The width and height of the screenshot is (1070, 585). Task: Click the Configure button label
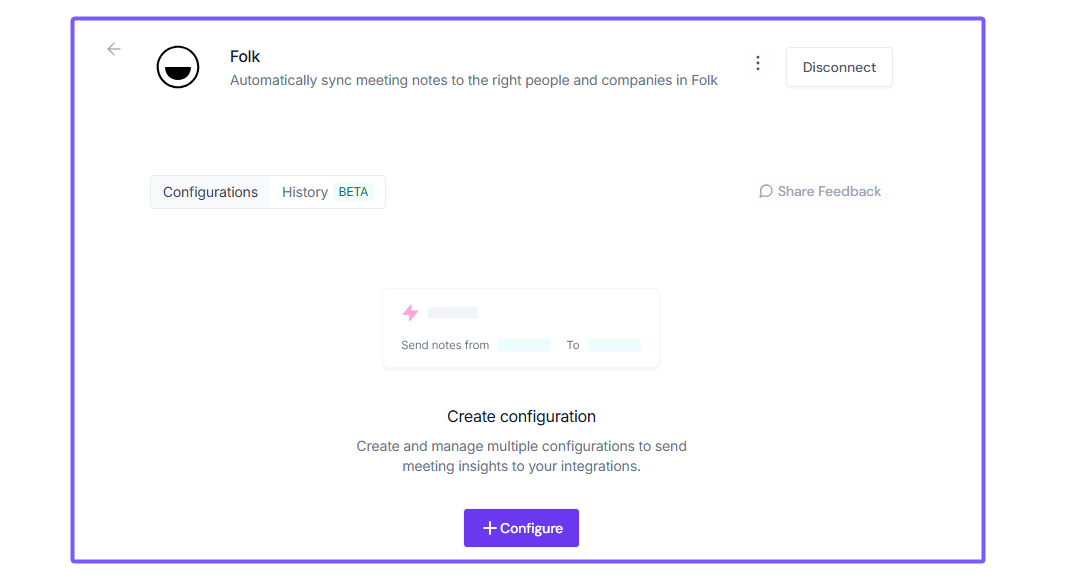point(531,528)
